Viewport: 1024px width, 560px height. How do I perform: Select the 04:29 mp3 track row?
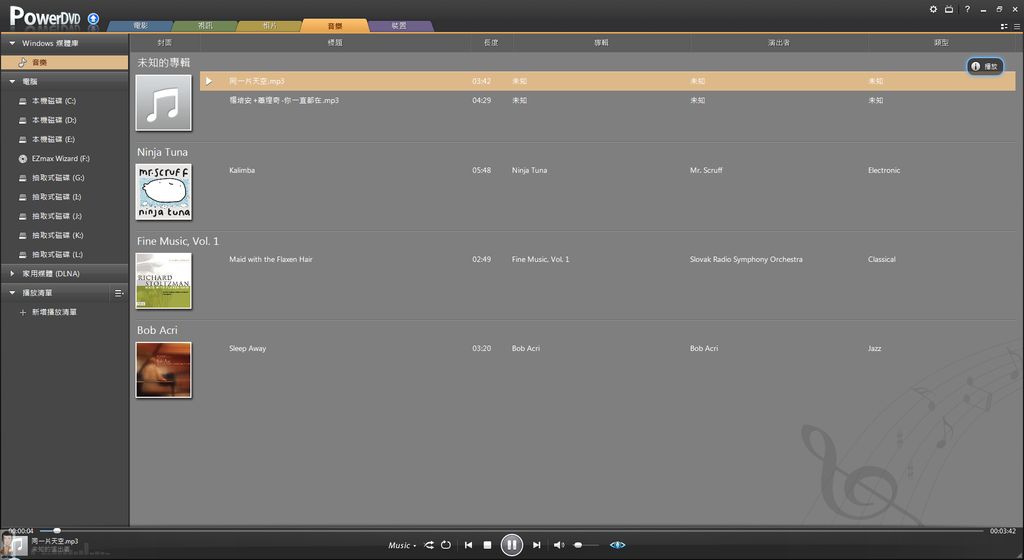coord(607,101)
